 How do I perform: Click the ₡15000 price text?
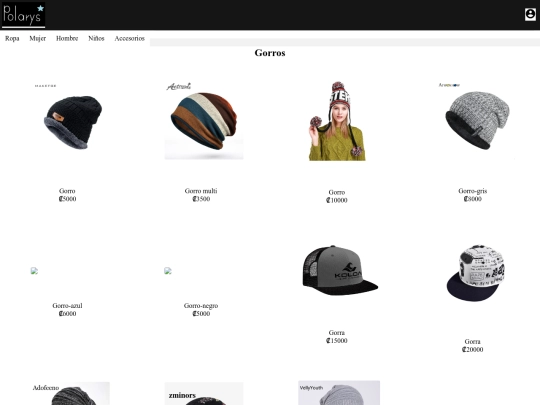click(337, 341)
